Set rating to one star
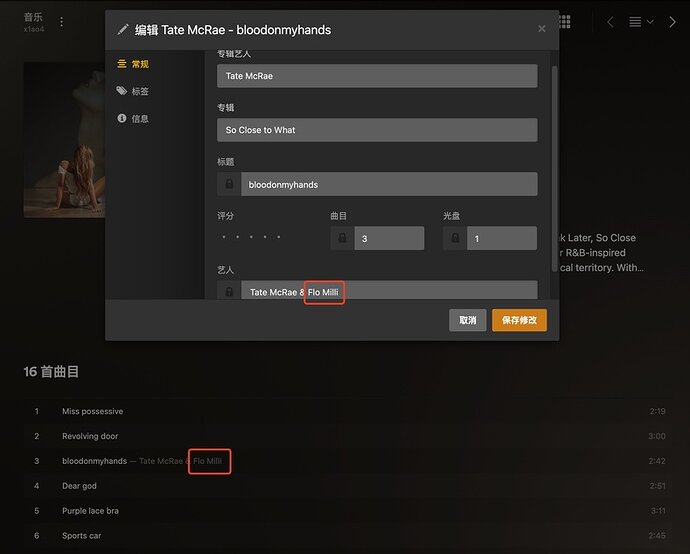 click(x=224, y=237)
